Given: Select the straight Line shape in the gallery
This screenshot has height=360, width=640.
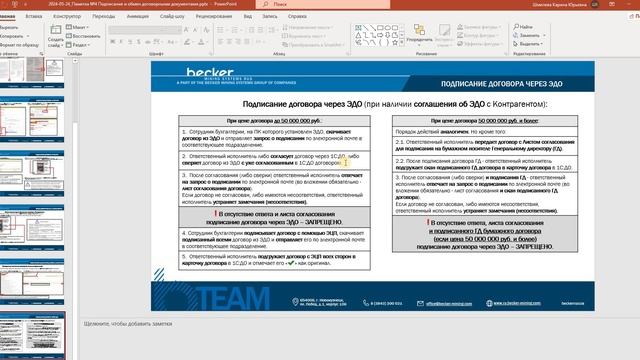Looking at the screenshot, I should [366, 28].
